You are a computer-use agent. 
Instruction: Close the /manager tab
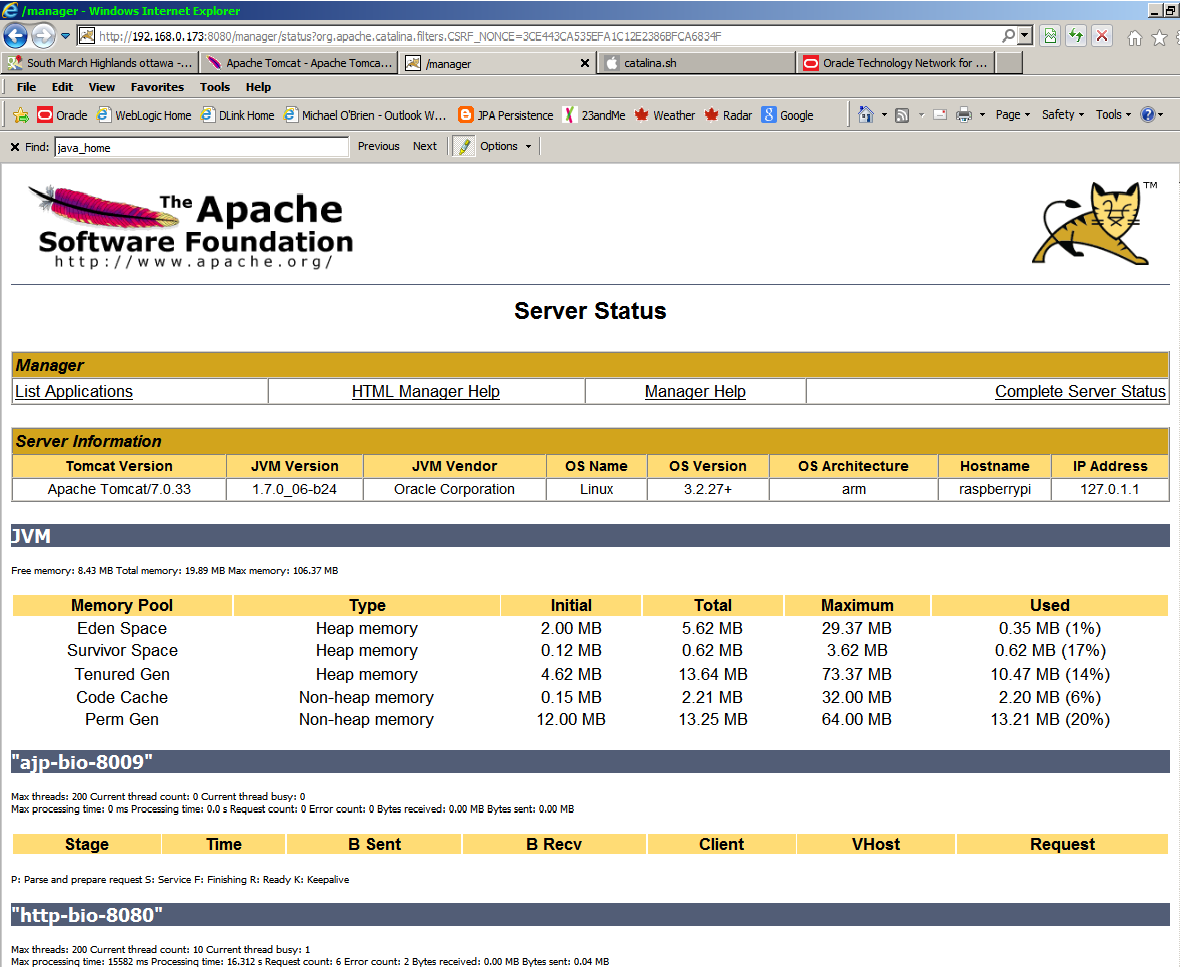click(585, 63)
